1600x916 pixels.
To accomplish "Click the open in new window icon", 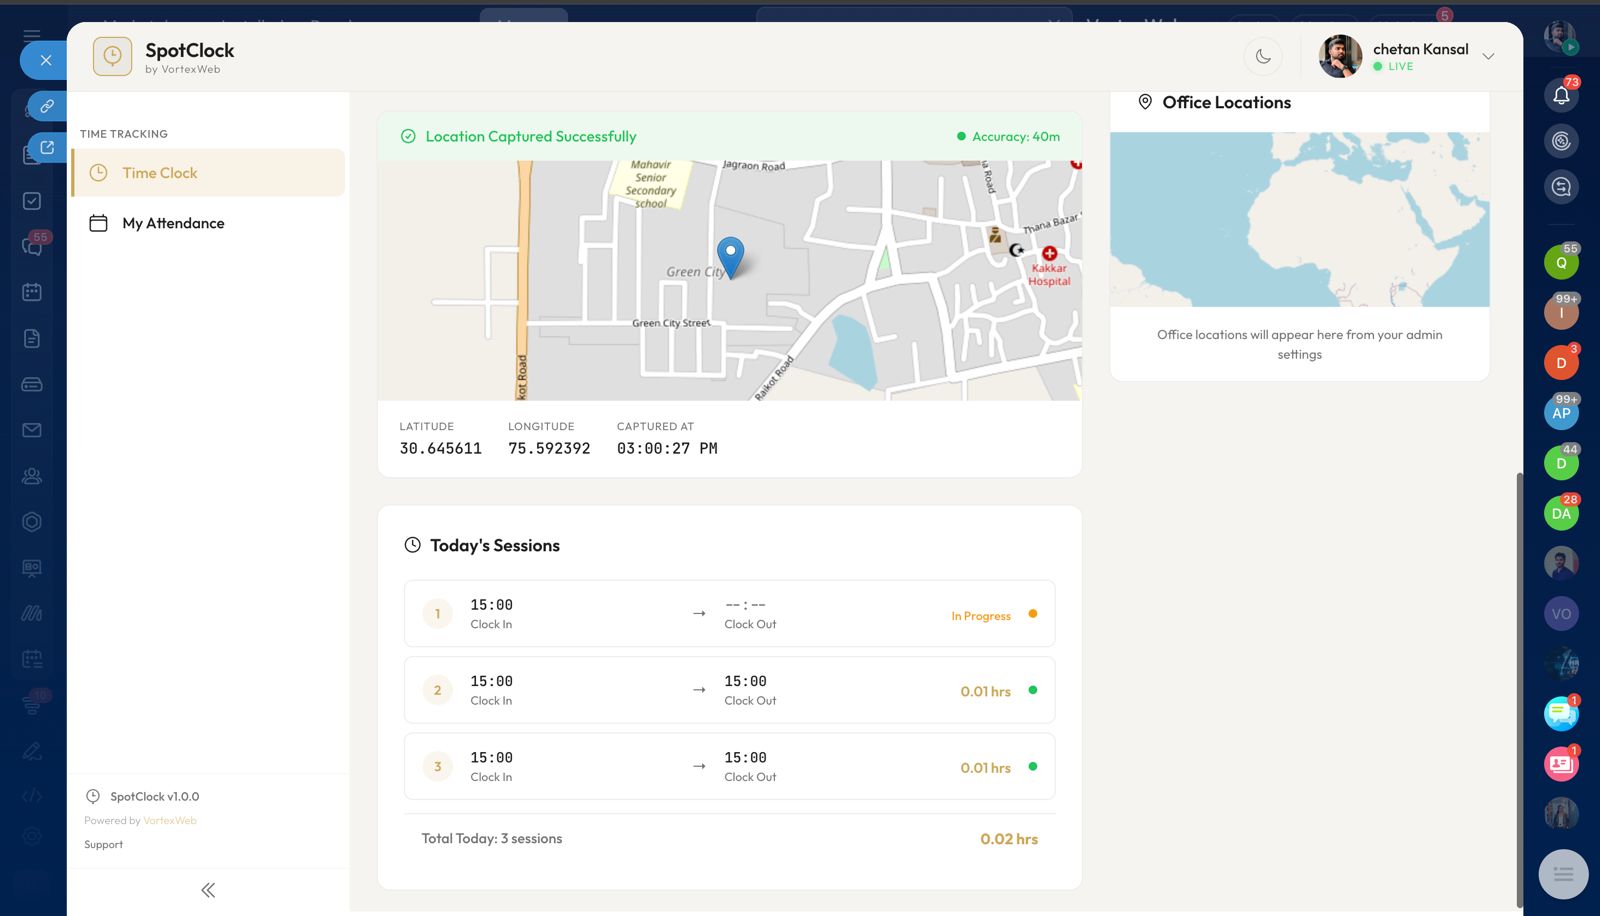I will tap(47, 148).
